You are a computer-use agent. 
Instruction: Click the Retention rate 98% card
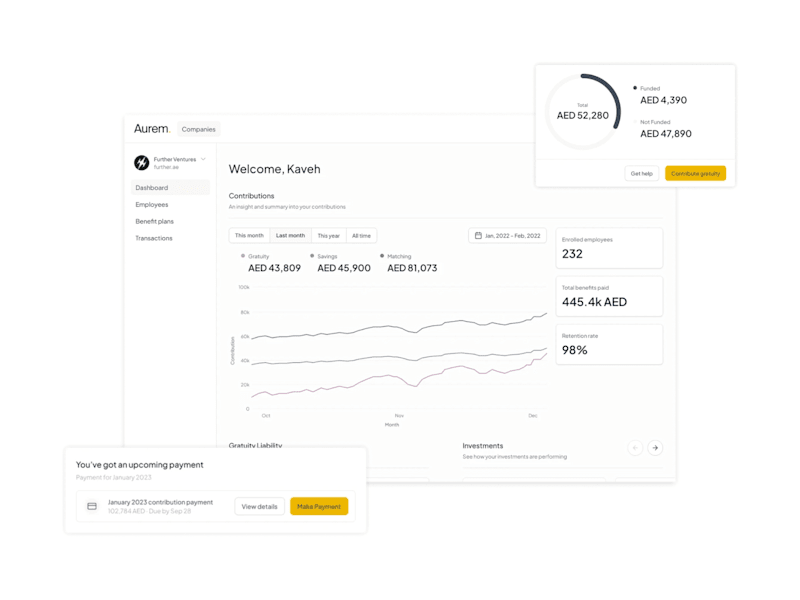pyautogui.click(x=609, y=344)
